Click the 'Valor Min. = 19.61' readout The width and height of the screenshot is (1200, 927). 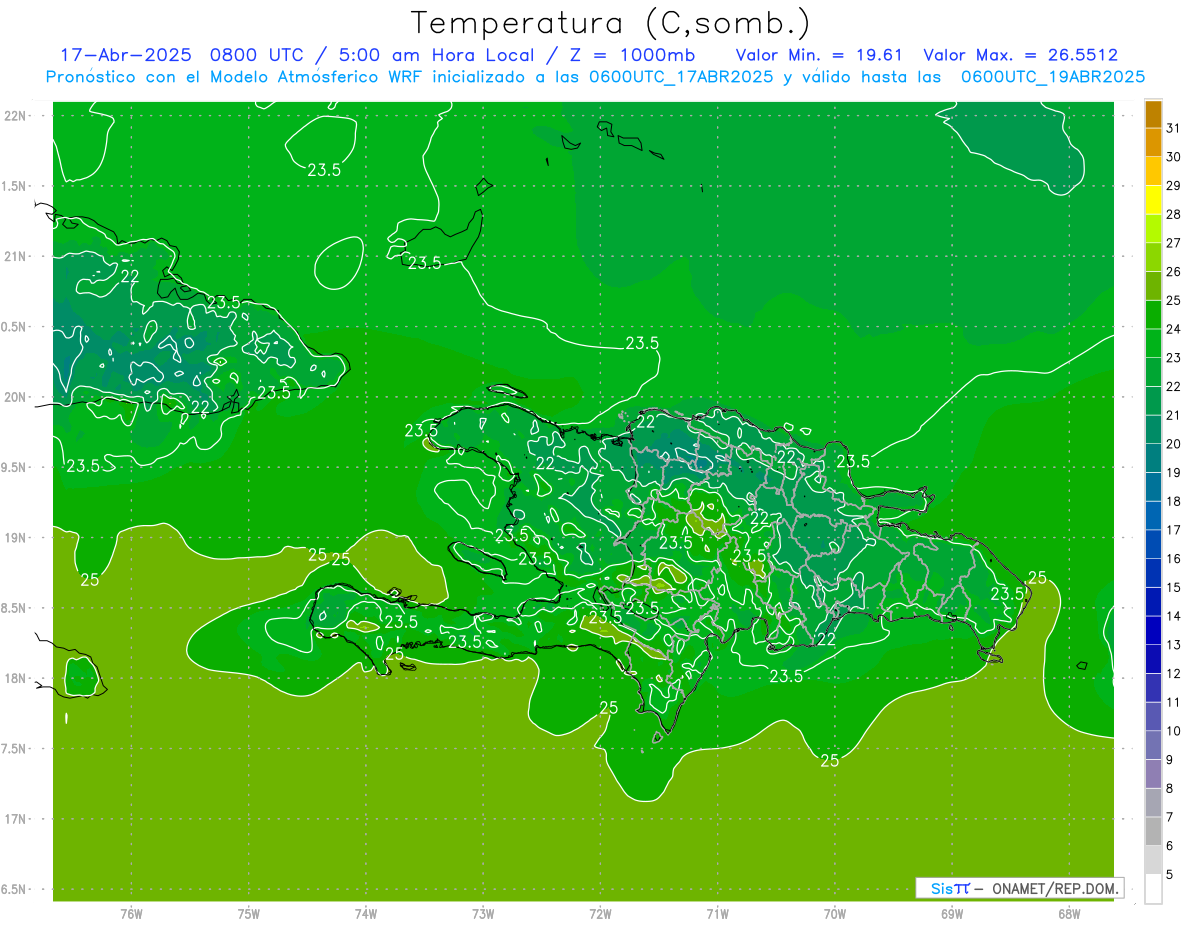pyautogui.click(x=821, y=55)
